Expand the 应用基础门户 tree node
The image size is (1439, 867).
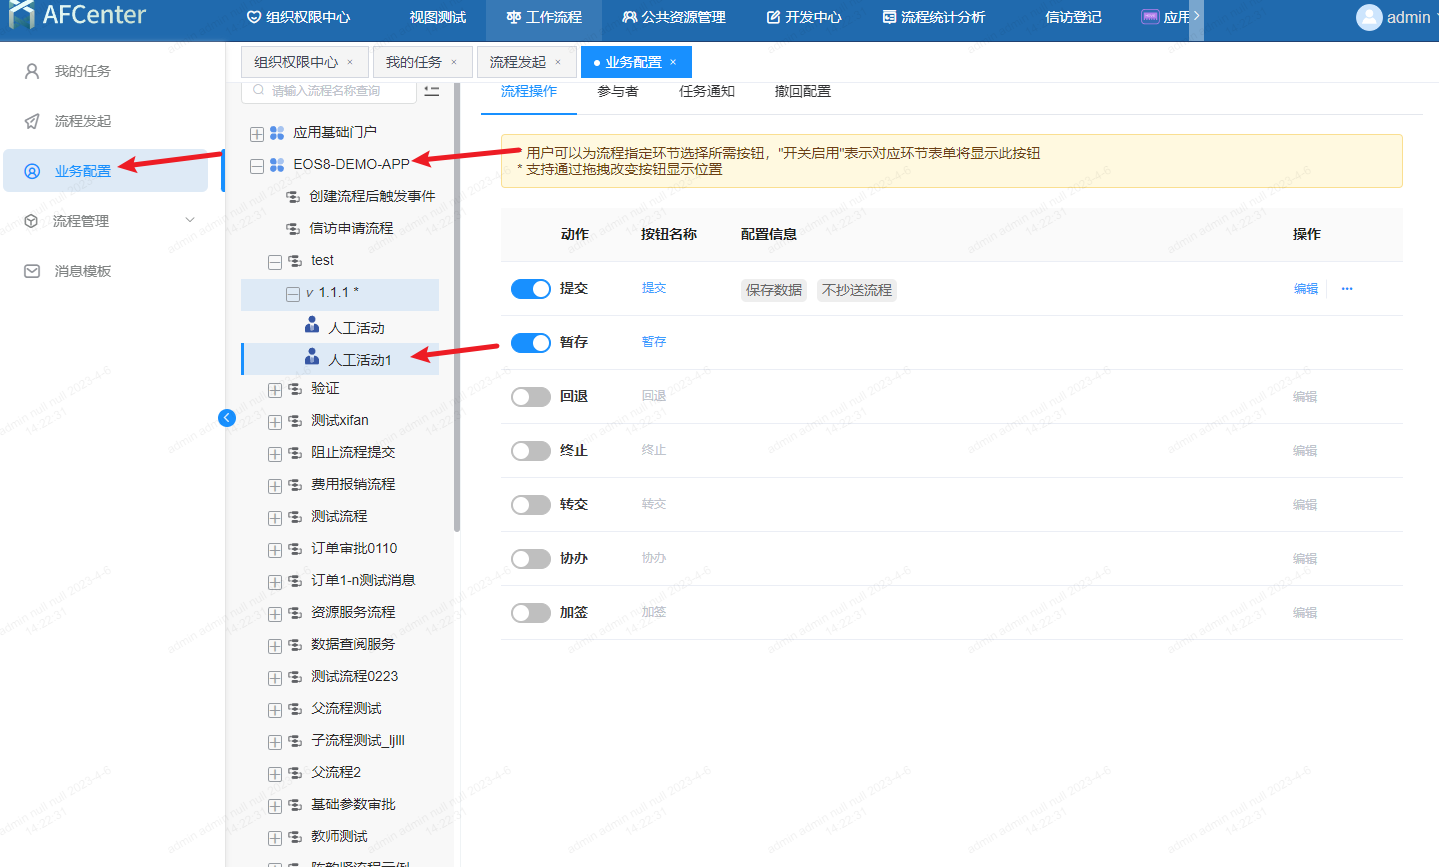(x=257, y=134)
